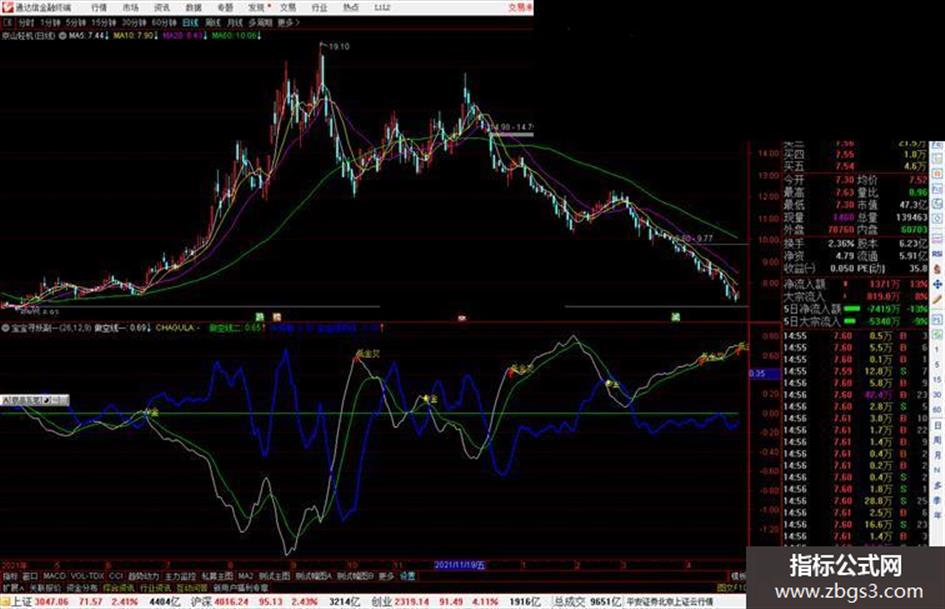Select the CCI indicator tab
Image resolution: width=945 pixels, height=609 pixels.
[x=116, y=576]
